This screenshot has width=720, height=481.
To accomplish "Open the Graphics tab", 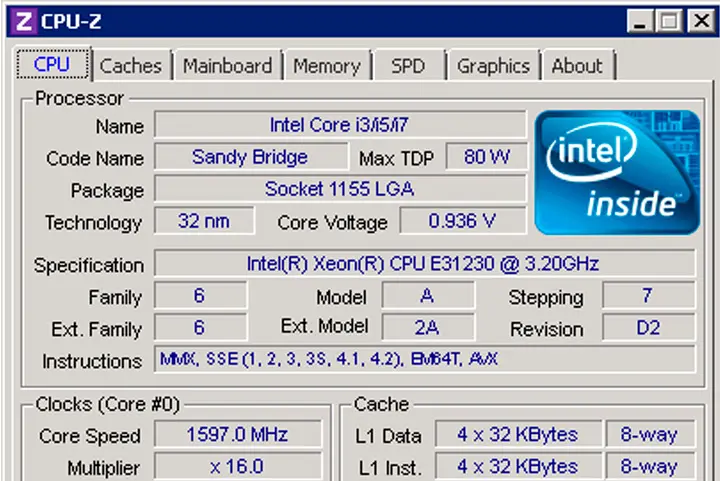I will [x=494, y=66].
